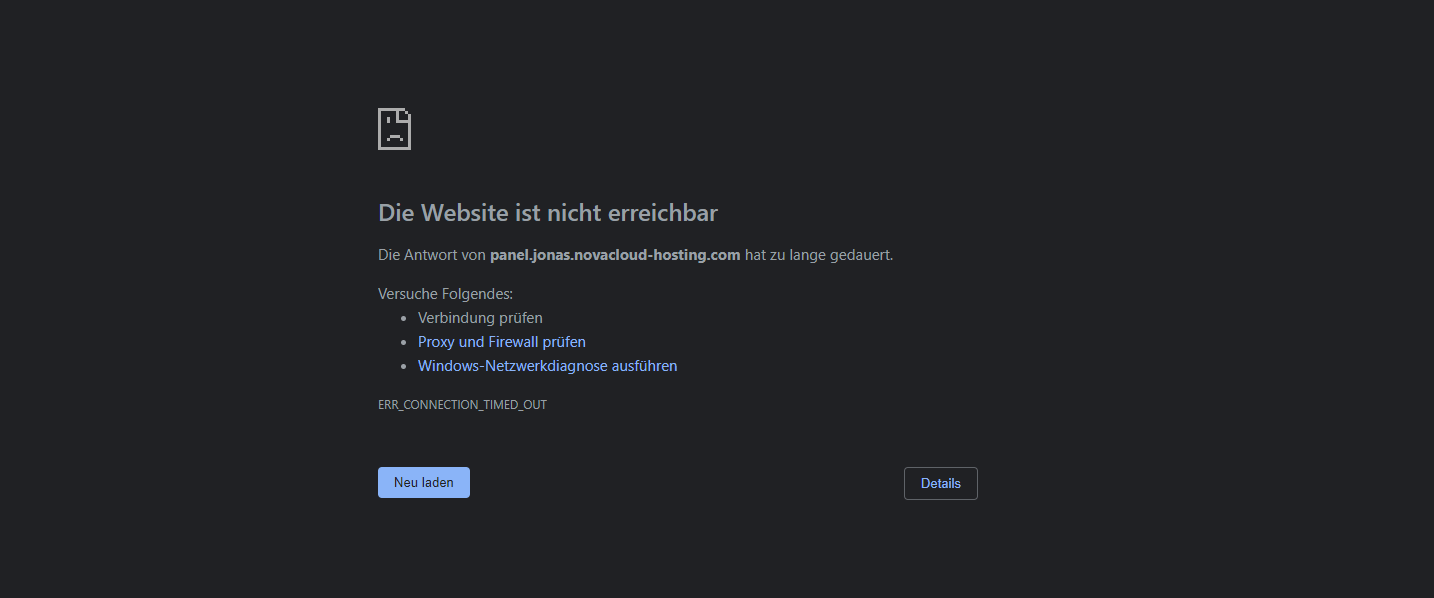Click the Die Website ist nicht erreichbar heading
The image size is (1434, 598).
coord(548,212)
